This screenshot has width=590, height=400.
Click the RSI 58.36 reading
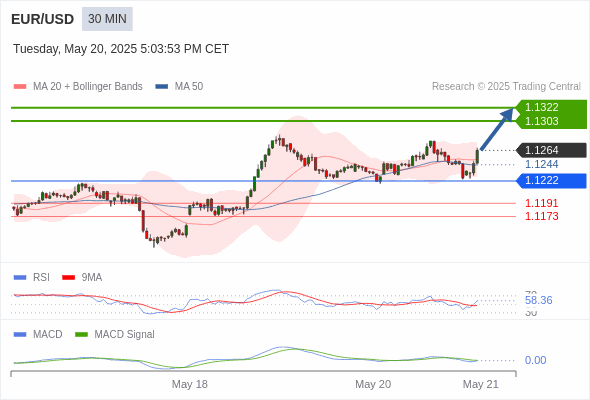click(538, 300)
